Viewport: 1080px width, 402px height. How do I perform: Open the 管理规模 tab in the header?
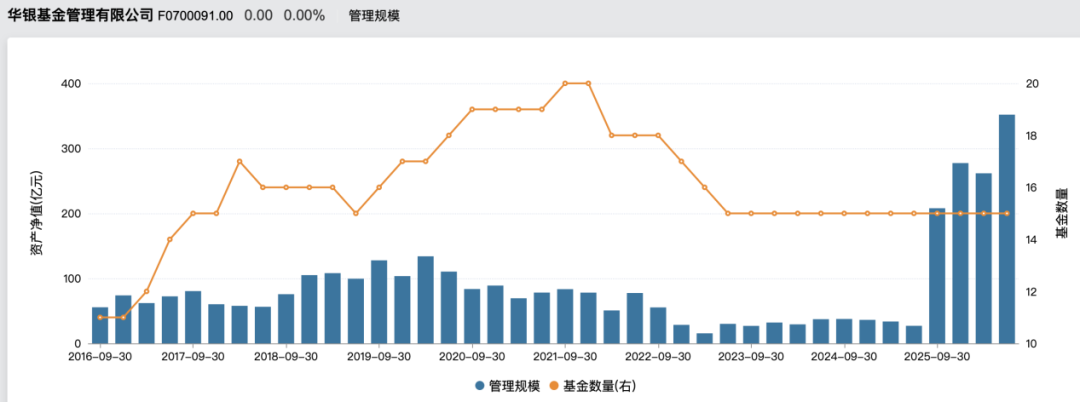374,16
